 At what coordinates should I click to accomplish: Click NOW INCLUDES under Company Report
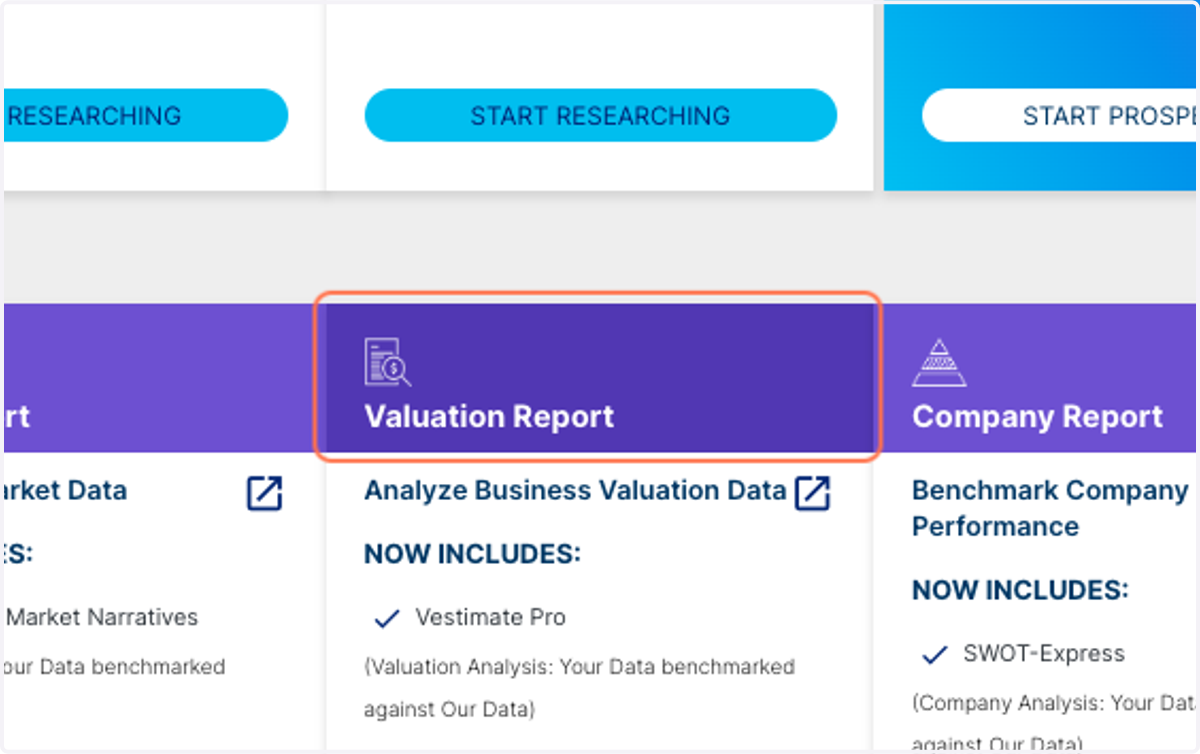click(x=1020, y=589)
